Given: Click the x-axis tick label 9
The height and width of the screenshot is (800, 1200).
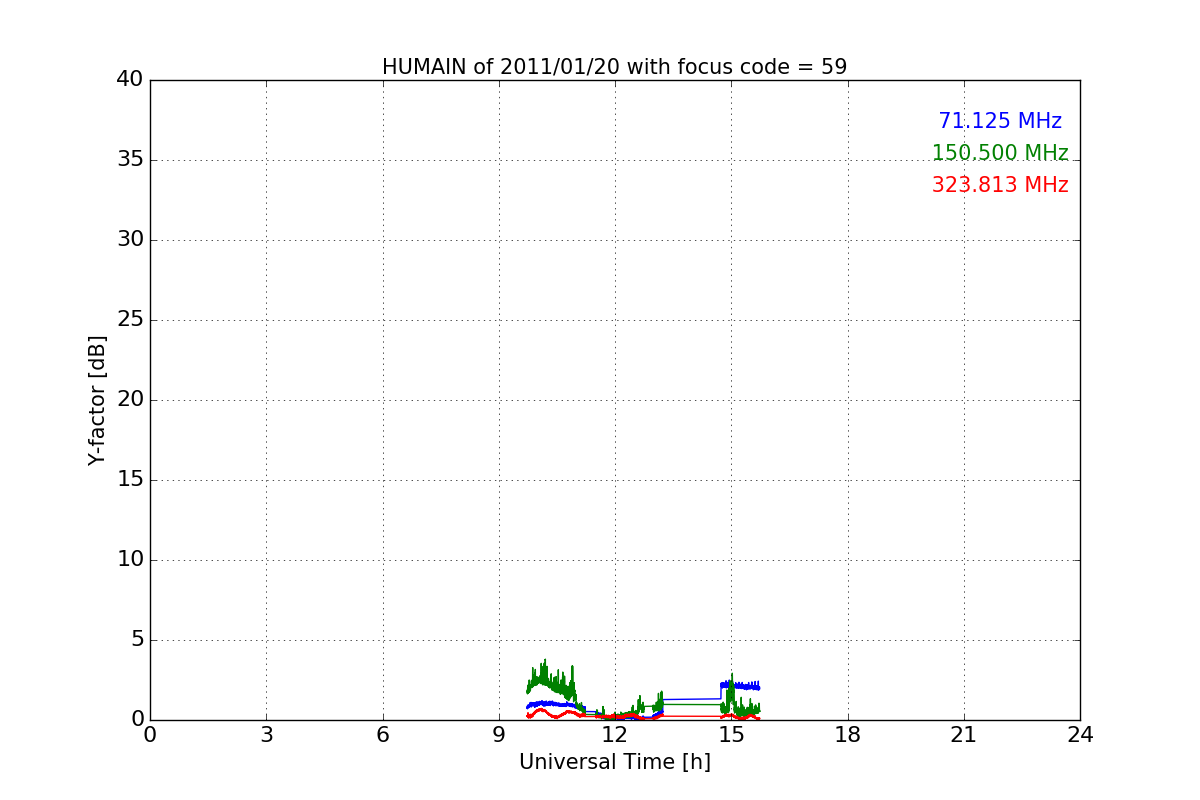Looking at the screenshot, I should coord(499,735).
